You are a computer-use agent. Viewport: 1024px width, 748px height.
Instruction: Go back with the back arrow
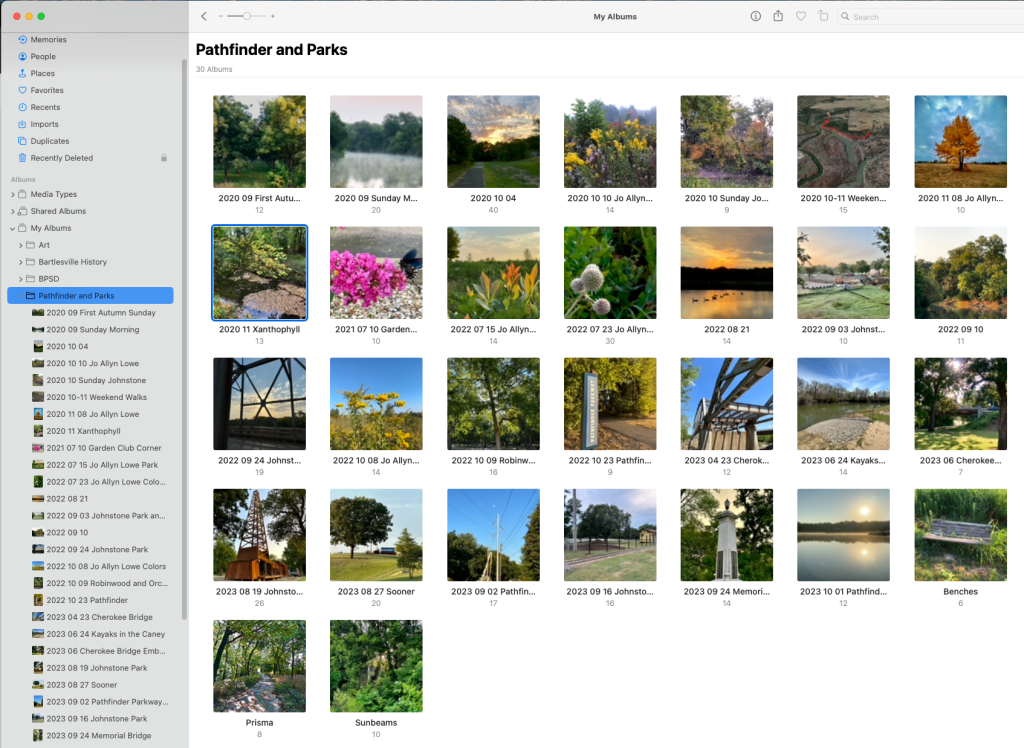pos(204,16)
